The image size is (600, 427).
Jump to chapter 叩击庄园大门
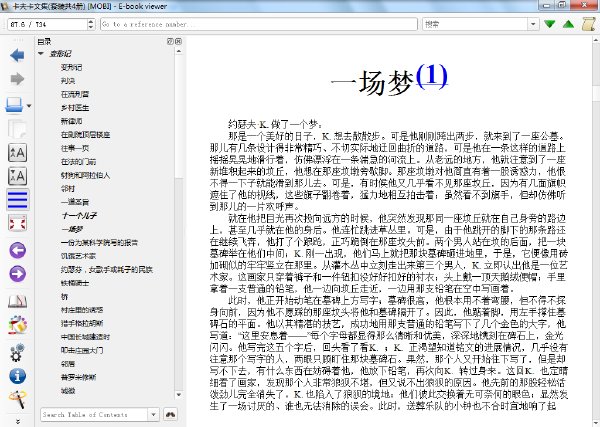point(82,350)
